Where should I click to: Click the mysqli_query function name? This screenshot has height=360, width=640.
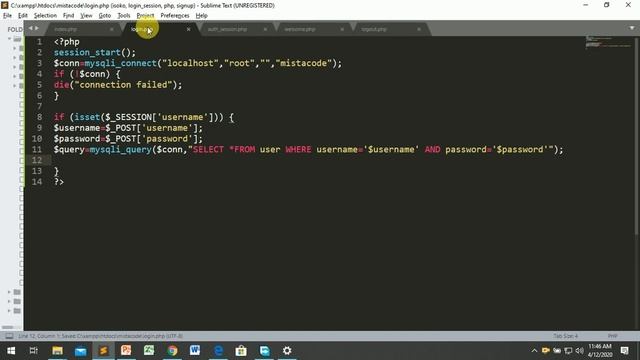click(x=121, y=149)
